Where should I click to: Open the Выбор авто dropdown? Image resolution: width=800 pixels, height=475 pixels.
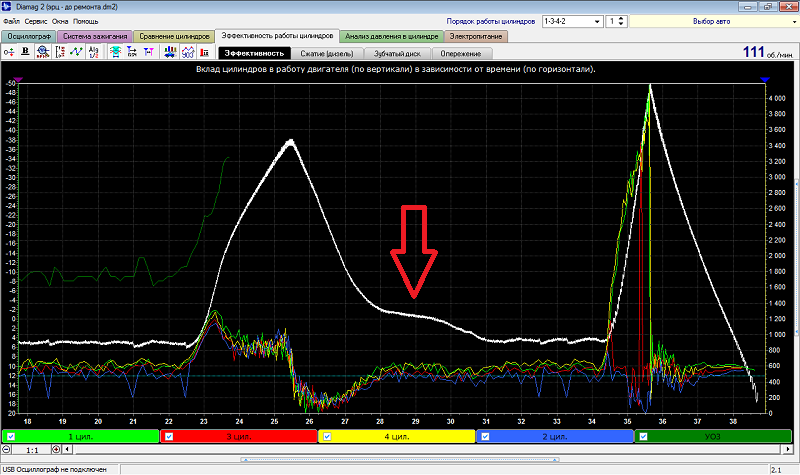pyautogui.click(x=794, y=21)
